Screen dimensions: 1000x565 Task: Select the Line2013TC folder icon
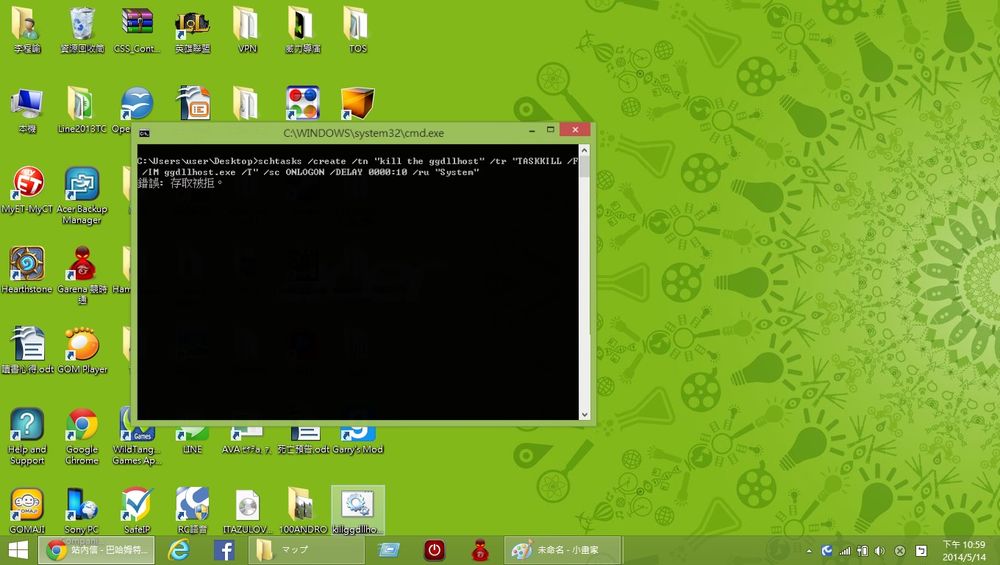(x=82, y=110)
